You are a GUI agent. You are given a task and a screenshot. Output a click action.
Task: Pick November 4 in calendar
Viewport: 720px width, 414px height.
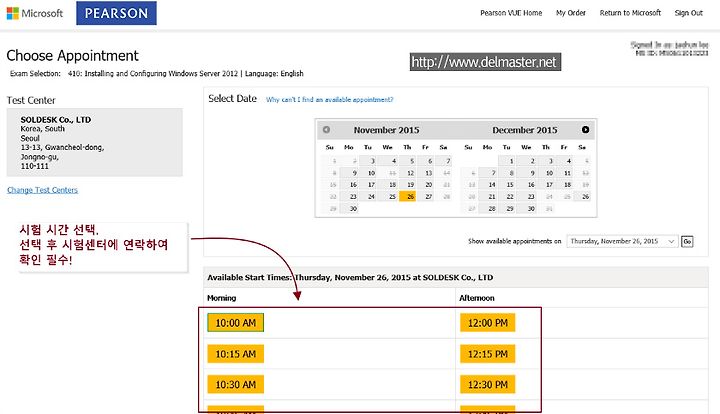(x=388, y=161)
